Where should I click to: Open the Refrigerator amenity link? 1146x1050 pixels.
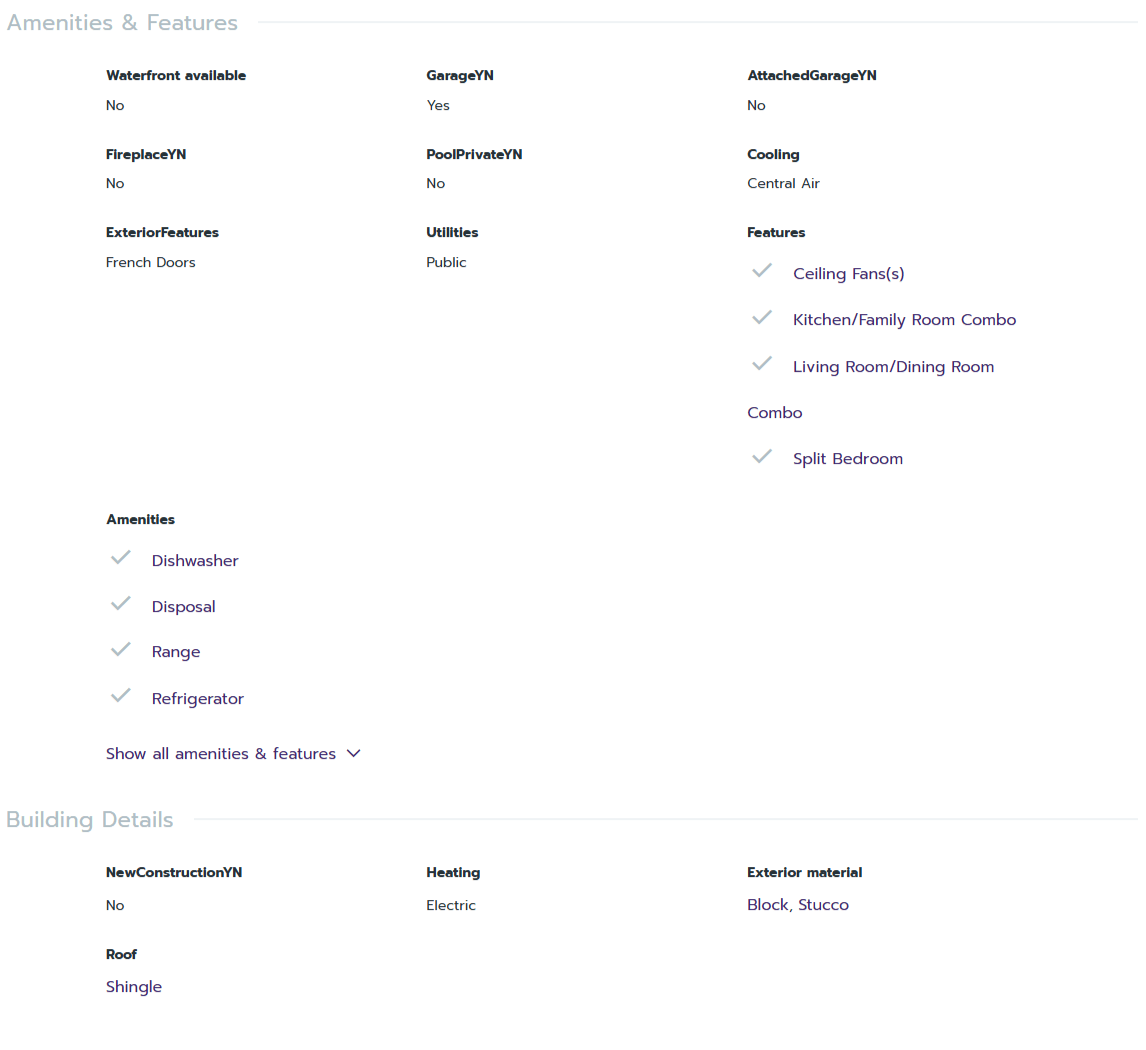197,699
